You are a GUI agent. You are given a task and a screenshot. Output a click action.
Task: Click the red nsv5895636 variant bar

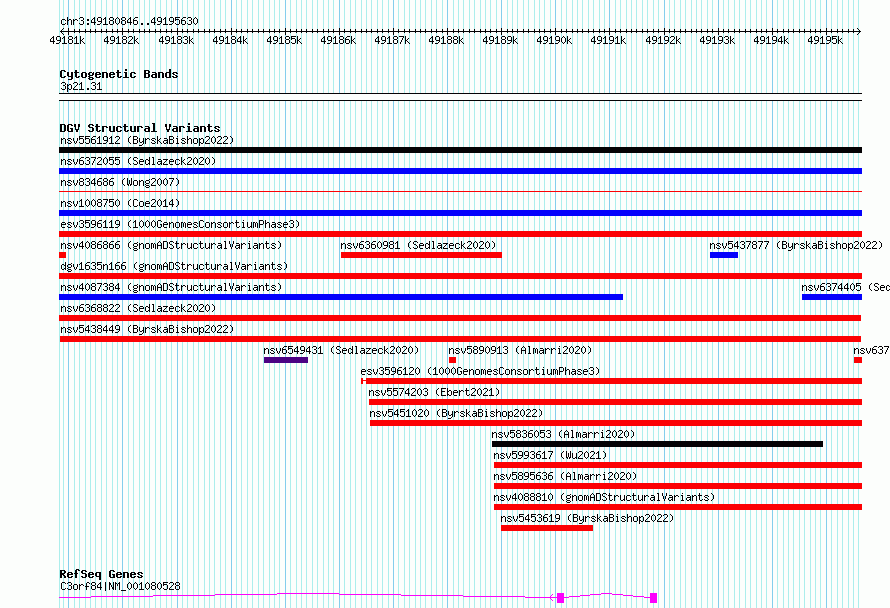tap(678, 486)
